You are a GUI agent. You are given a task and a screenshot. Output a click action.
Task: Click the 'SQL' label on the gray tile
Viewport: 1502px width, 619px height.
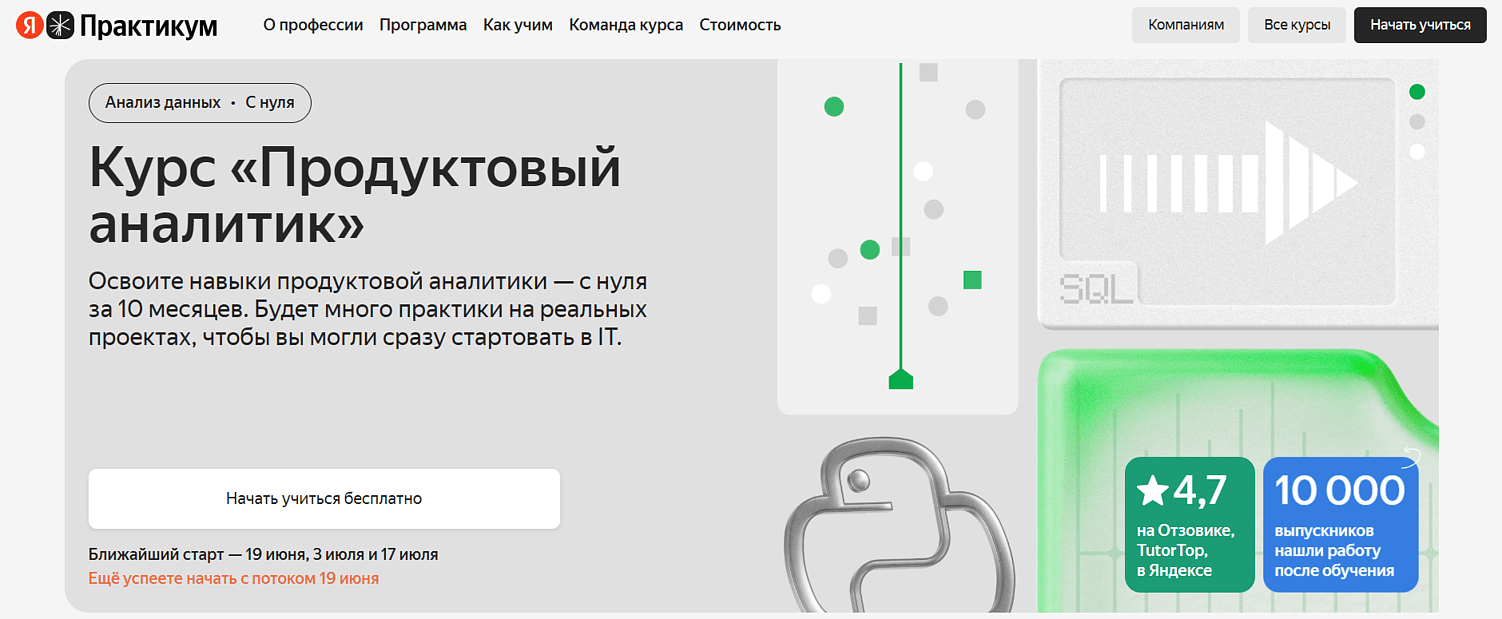pyautogui.click(x=1097, y=289)
